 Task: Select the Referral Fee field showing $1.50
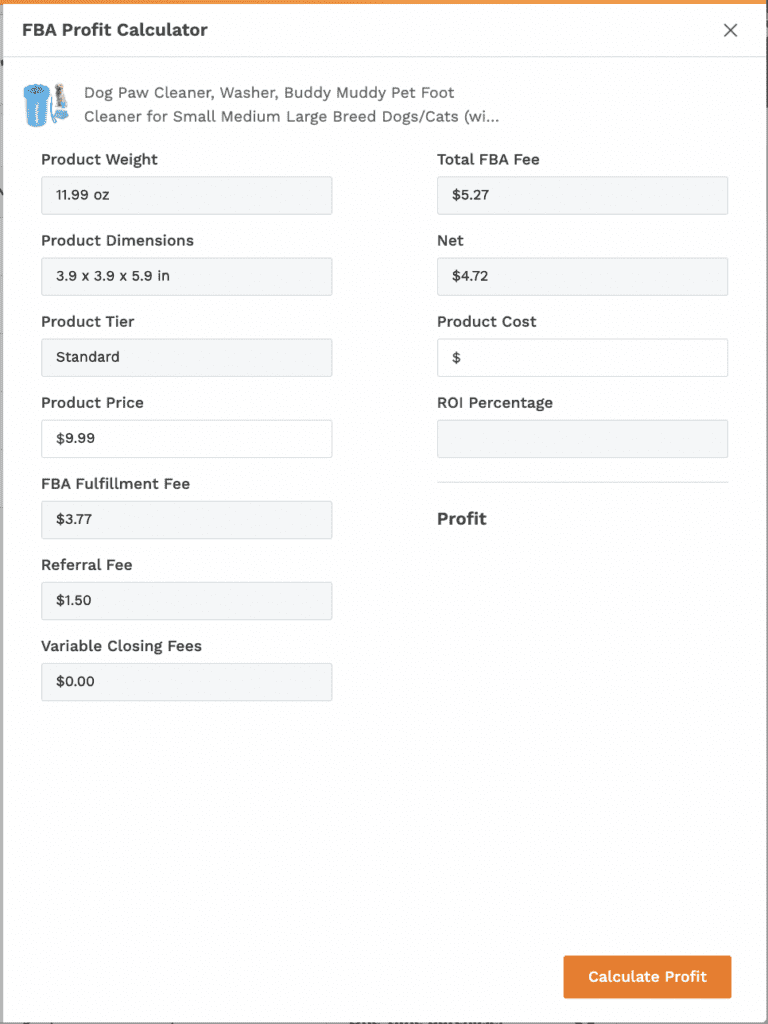coord(186,601)
